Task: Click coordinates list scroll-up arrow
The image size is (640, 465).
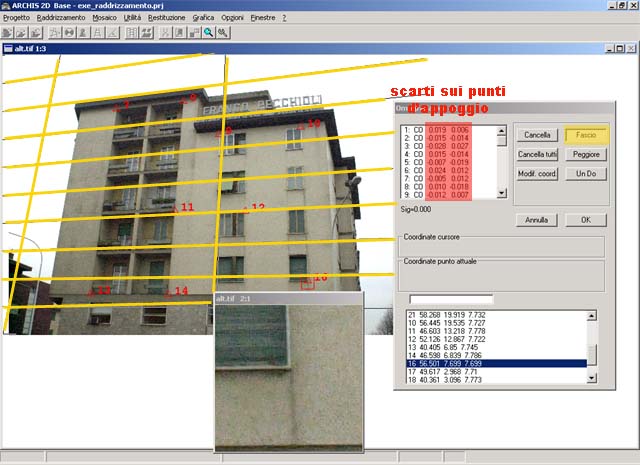Action: (592, 315)
